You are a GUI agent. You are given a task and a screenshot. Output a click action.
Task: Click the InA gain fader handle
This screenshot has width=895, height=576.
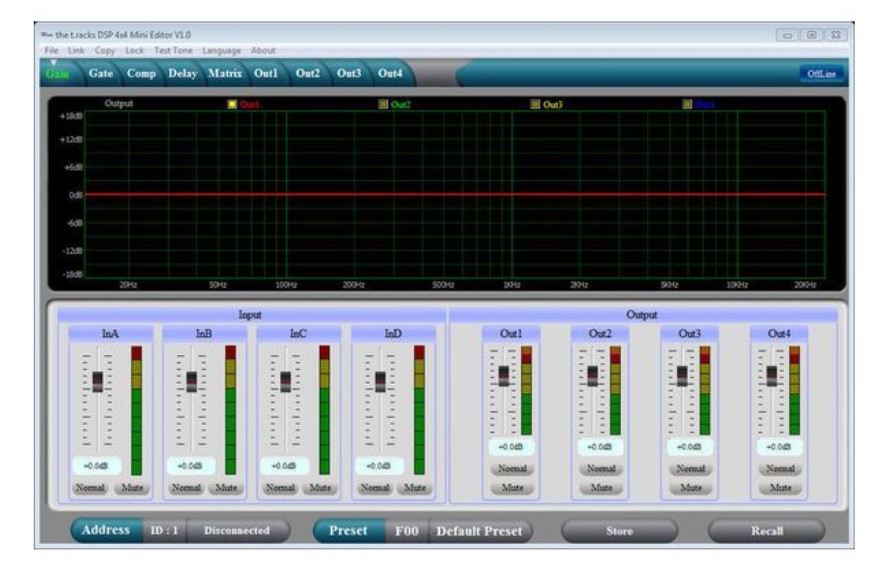tap(98, 381)
